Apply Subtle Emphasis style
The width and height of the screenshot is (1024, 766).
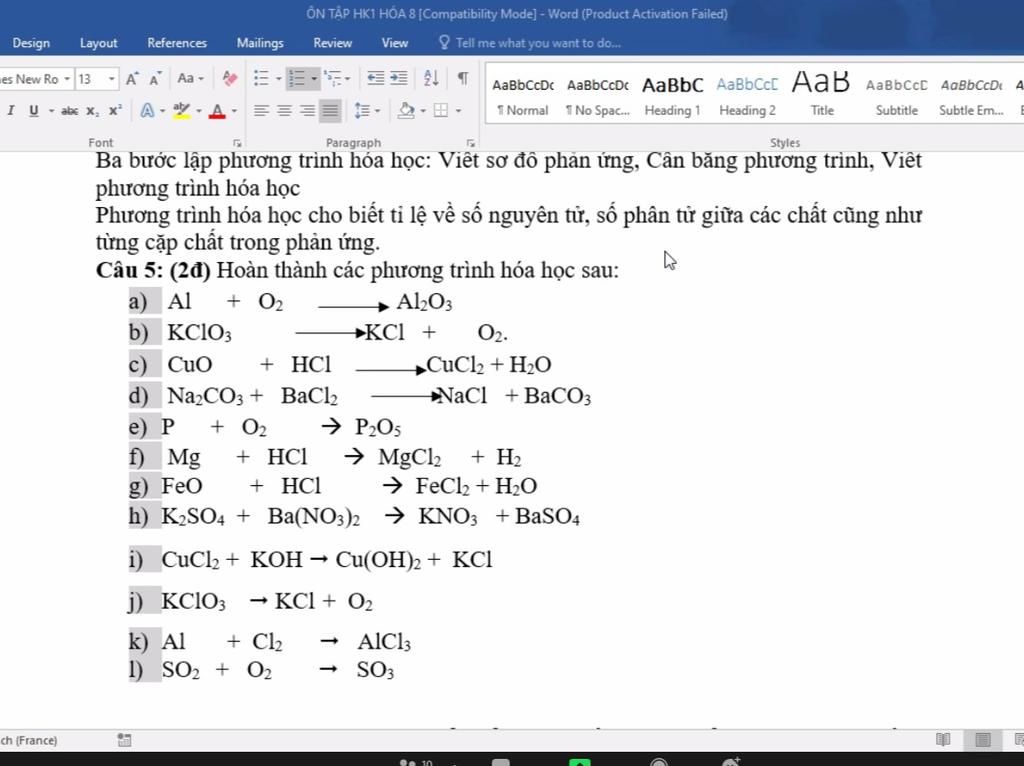[971, 95]
